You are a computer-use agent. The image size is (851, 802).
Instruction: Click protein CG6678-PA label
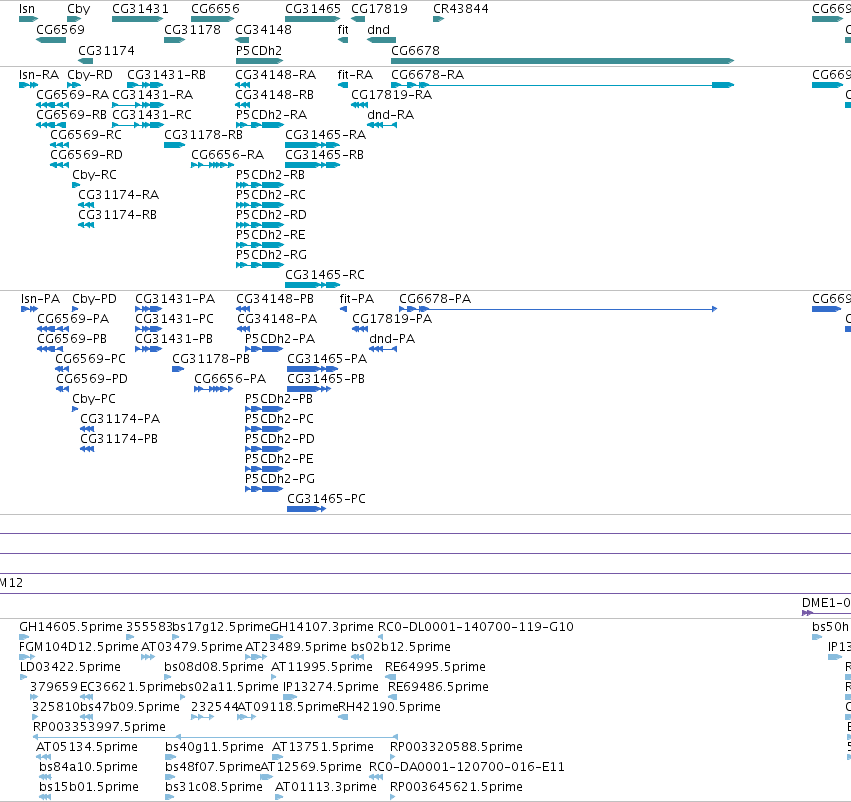(435, 298)
